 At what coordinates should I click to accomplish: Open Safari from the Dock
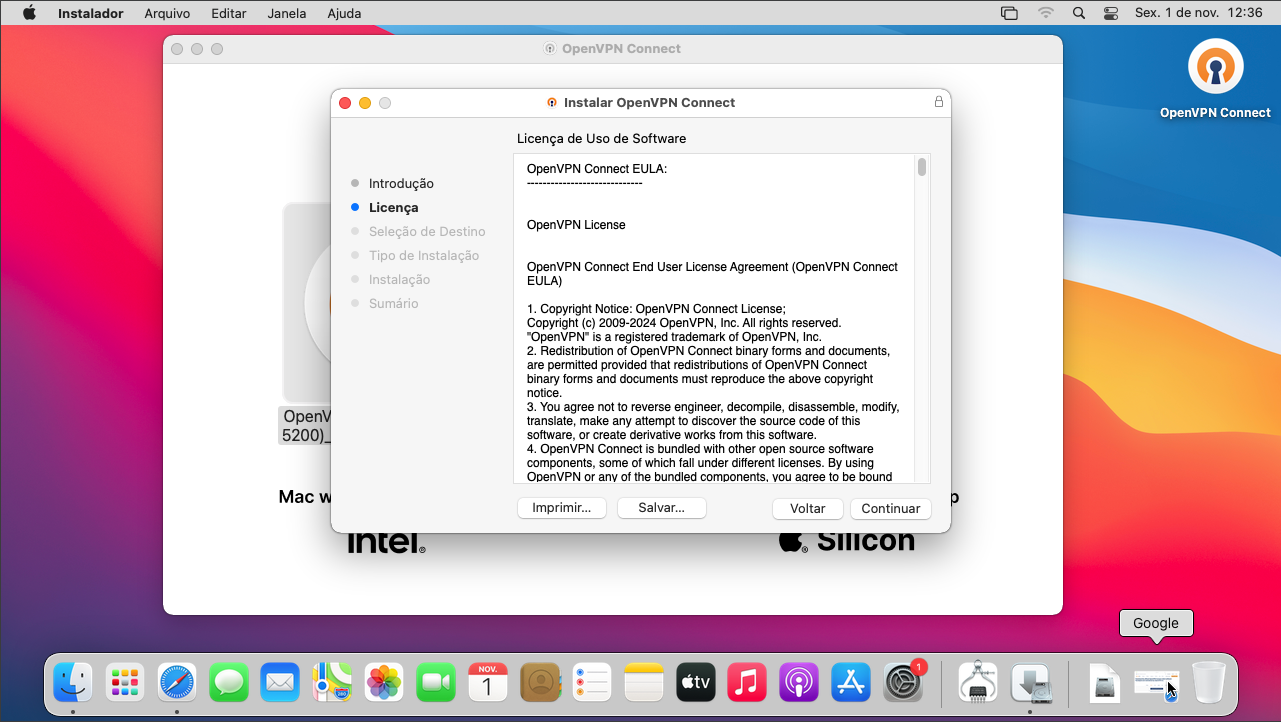(177, 682)
